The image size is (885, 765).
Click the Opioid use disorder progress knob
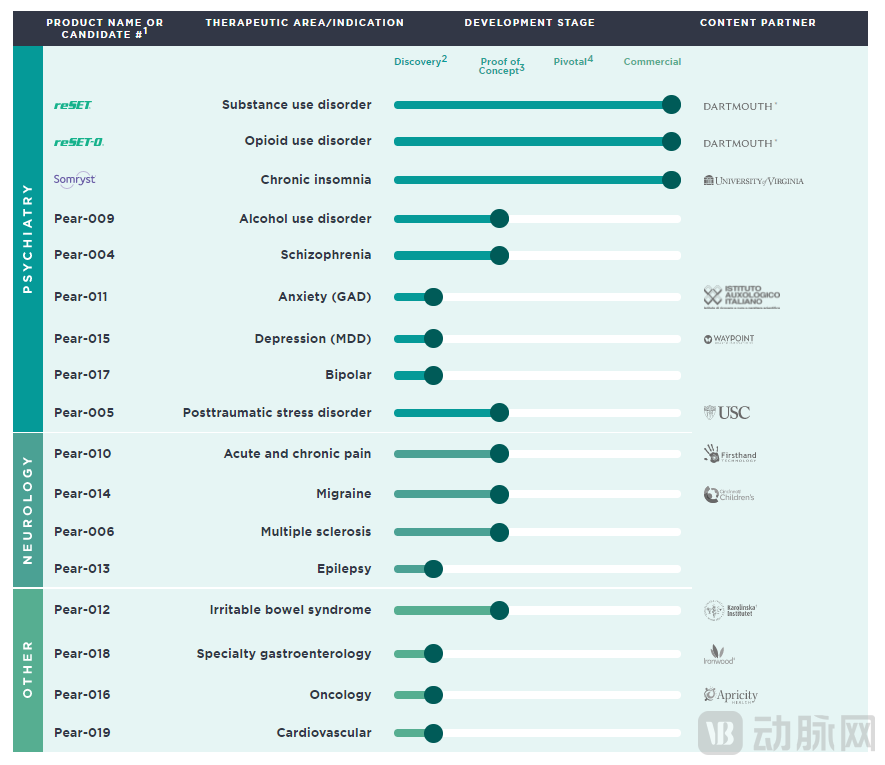pyautogui.click(x=671, y=142)
